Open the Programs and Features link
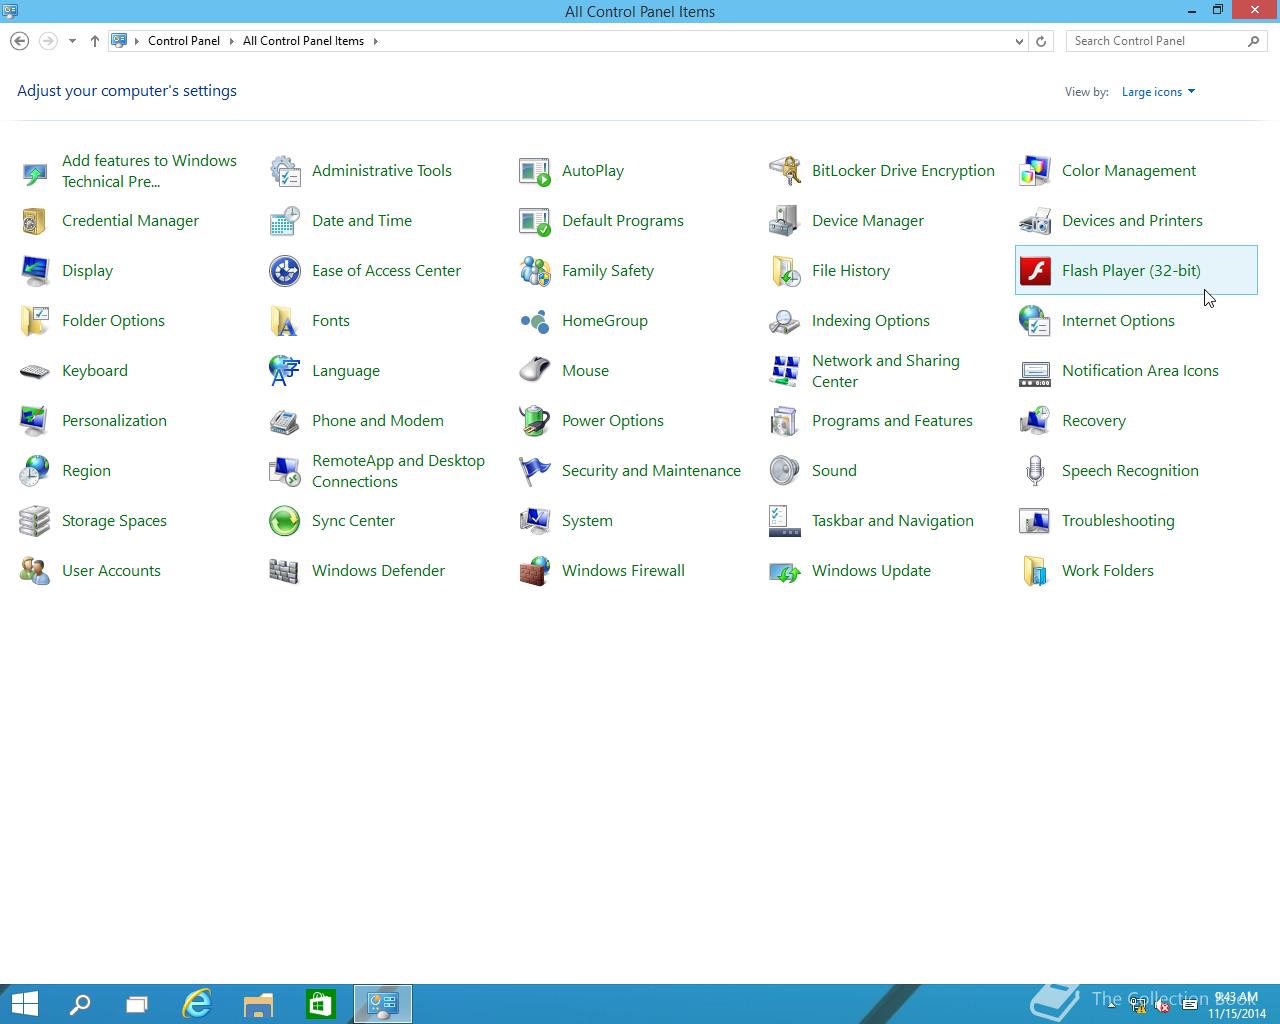Viewport: 1280px width, 1024px height. click(x=892, y=421)
